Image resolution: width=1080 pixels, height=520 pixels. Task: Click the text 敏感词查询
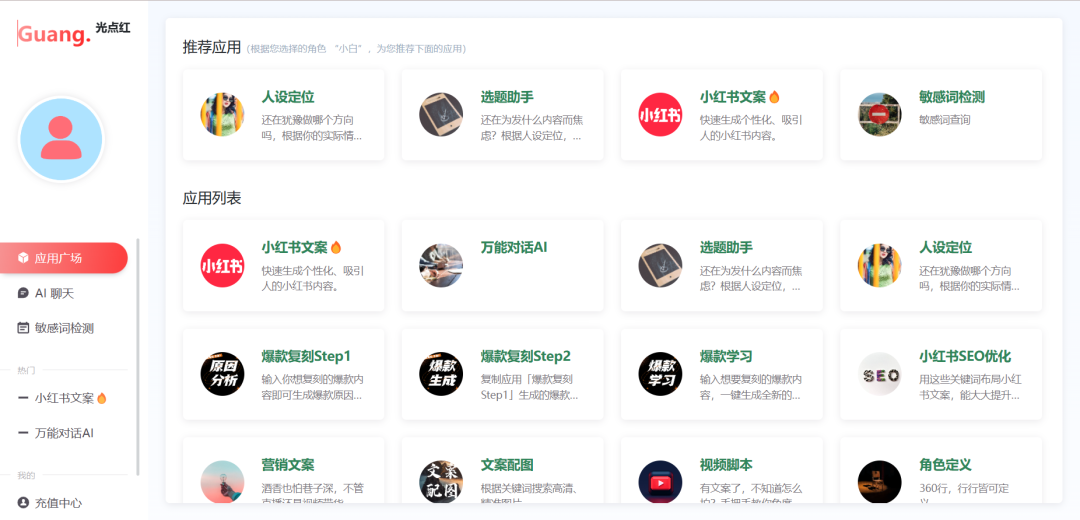click(945, 120)
